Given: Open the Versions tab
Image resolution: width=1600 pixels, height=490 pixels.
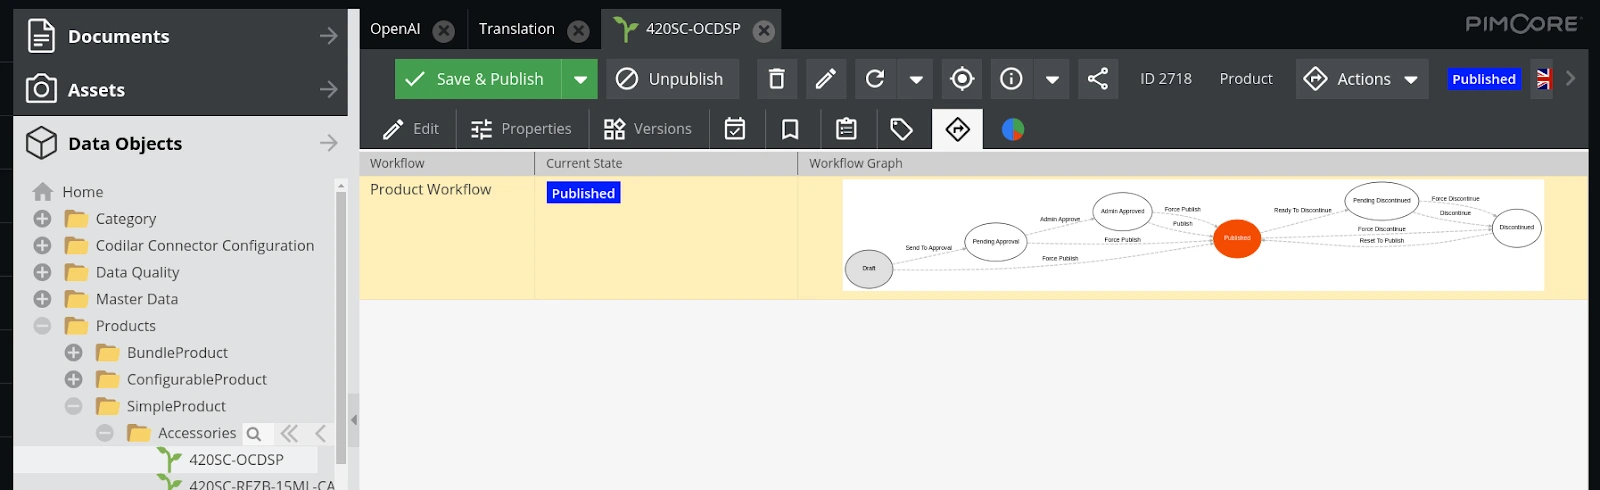Looking at the screenshot, I should pyautogui.click(x=648, y=129).
